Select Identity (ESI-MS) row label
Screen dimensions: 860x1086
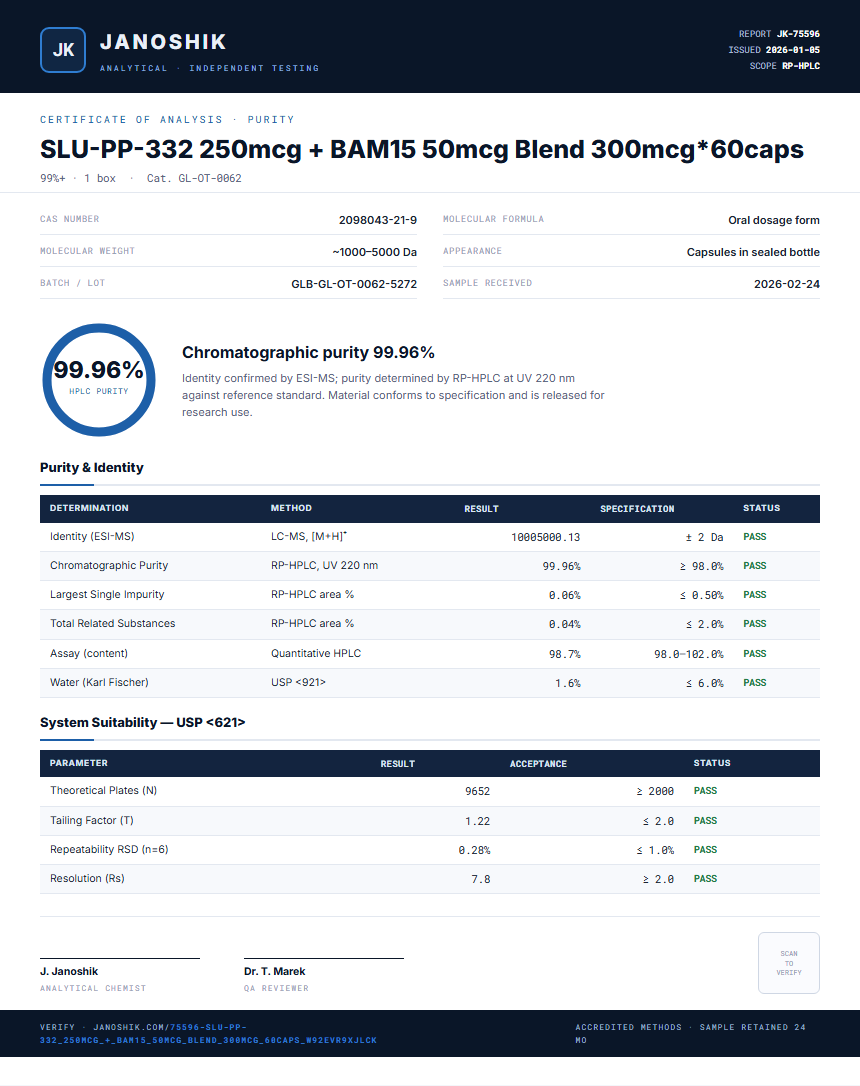point(92,537)
